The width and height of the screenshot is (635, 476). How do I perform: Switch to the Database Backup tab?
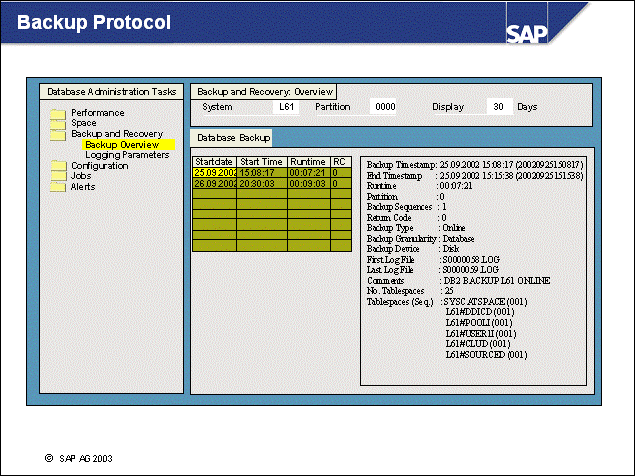[231, 137]
